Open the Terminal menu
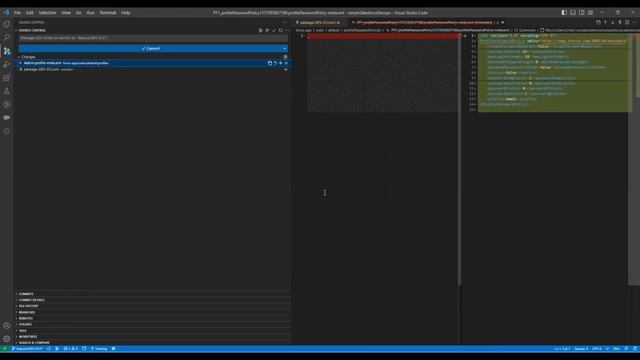Image resolution: width=640 pixels, height=360 pixels. click(x=108, y=13)
